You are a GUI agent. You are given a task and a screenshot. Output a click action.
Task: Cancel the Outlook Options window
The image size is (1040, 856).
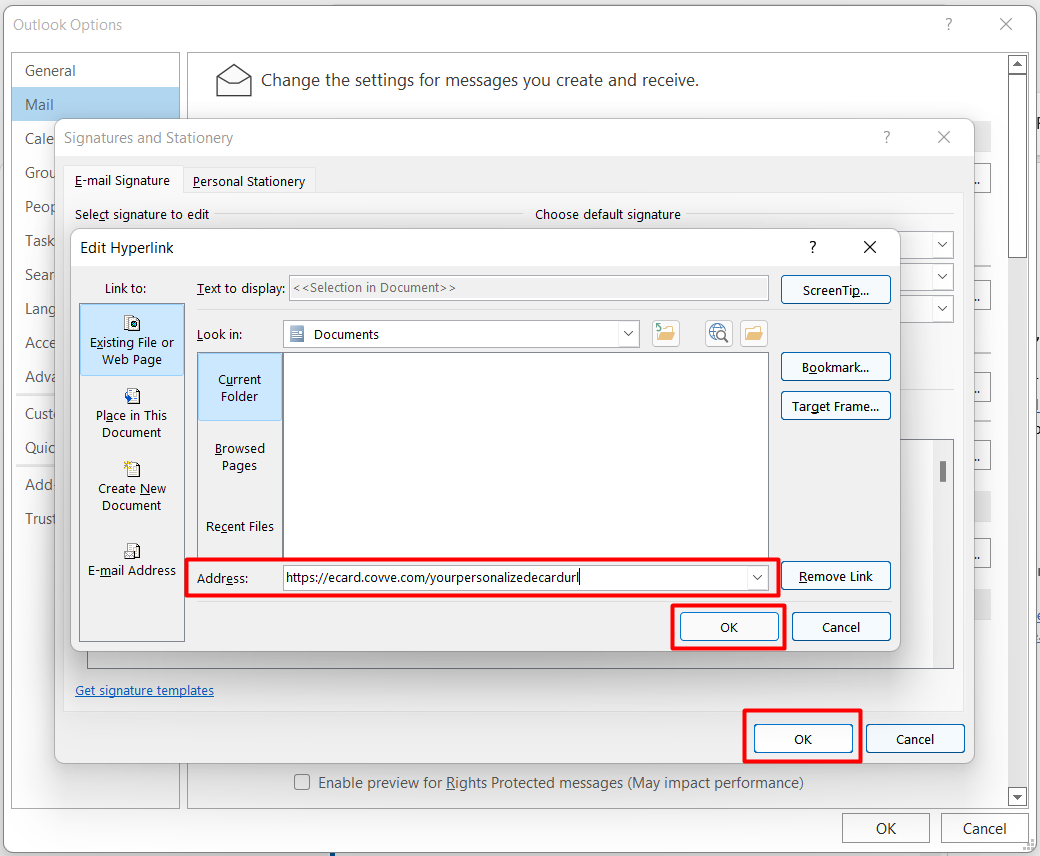point(984,828)
